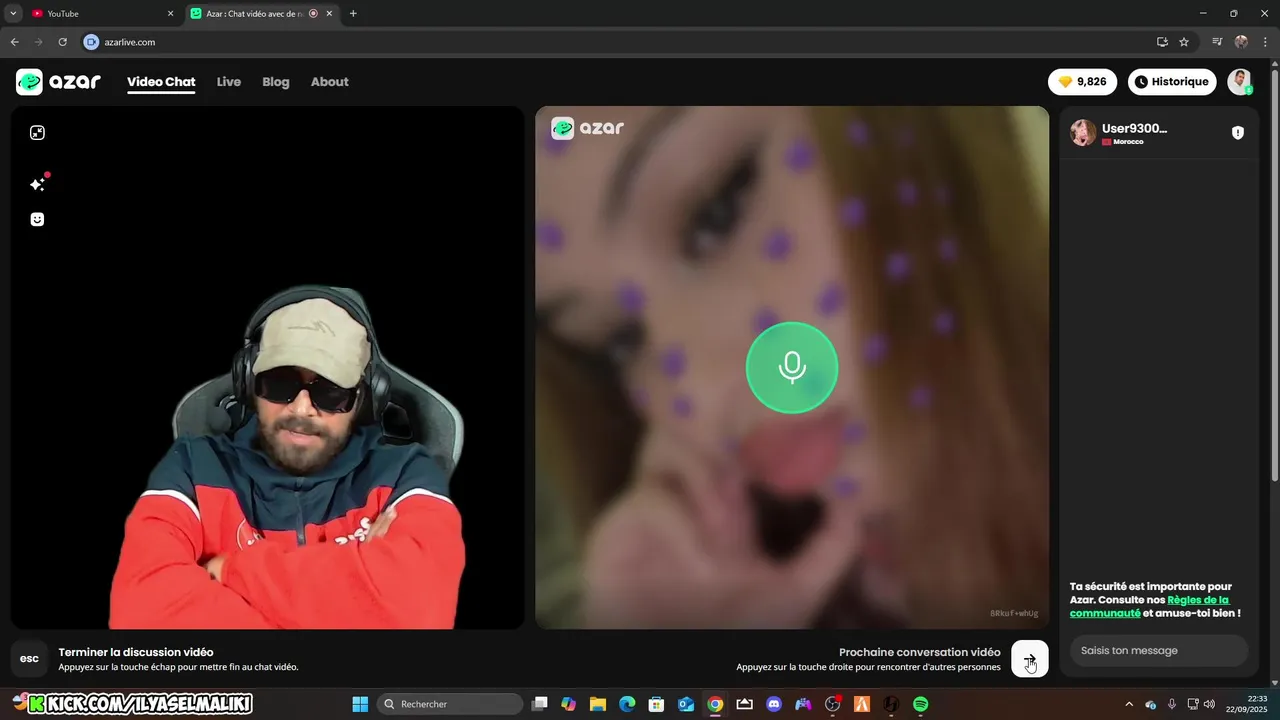Go to the About page

329,82
